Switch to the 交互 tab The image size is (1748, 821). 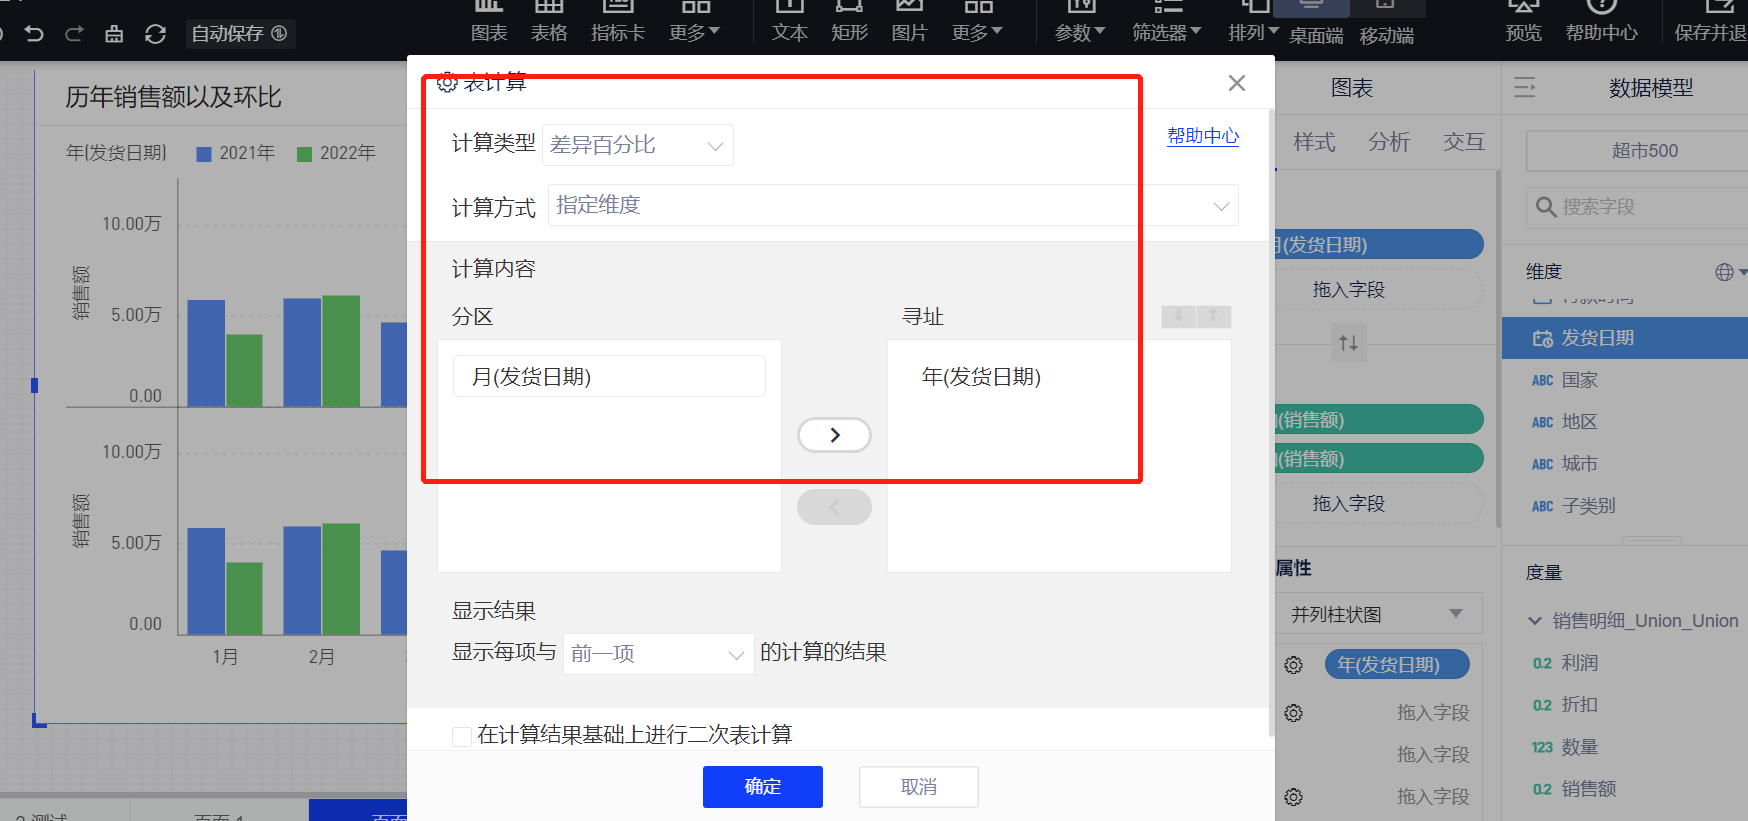[1464, 142]
